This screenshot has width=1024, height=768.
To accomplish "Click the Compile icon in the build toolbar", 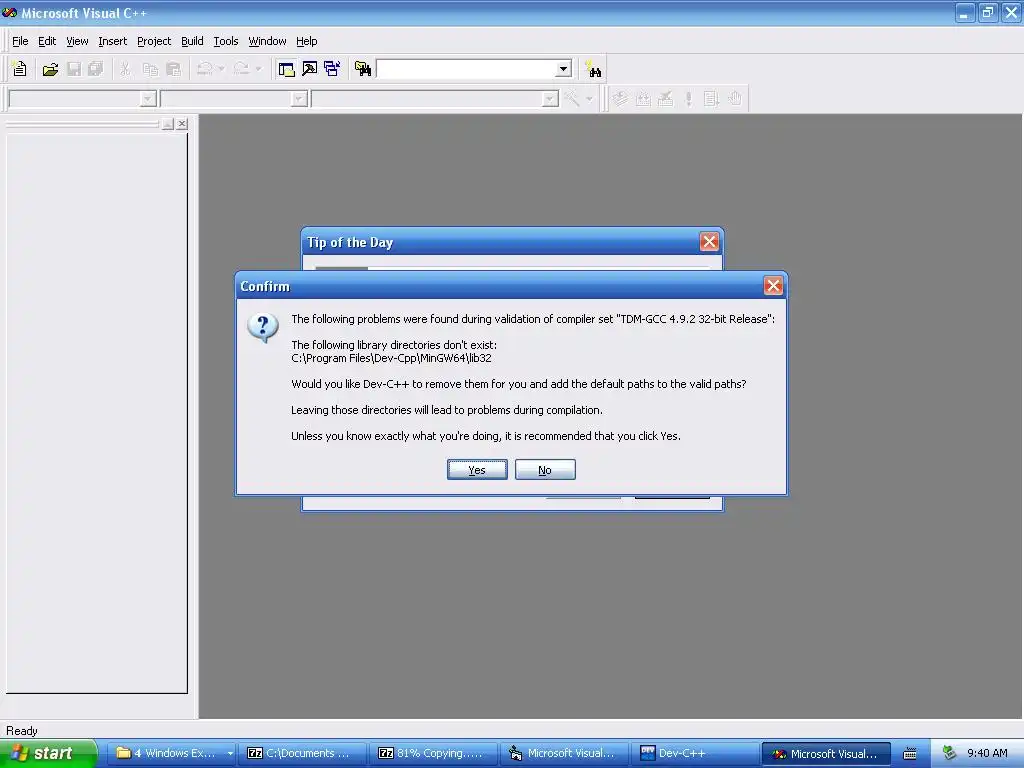I will pos(620,99).
